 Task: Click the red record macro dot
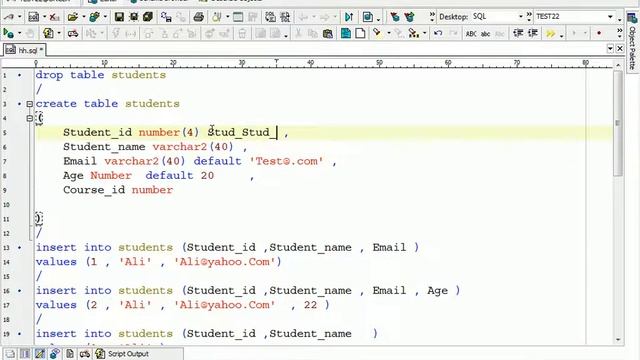[599, 33]
